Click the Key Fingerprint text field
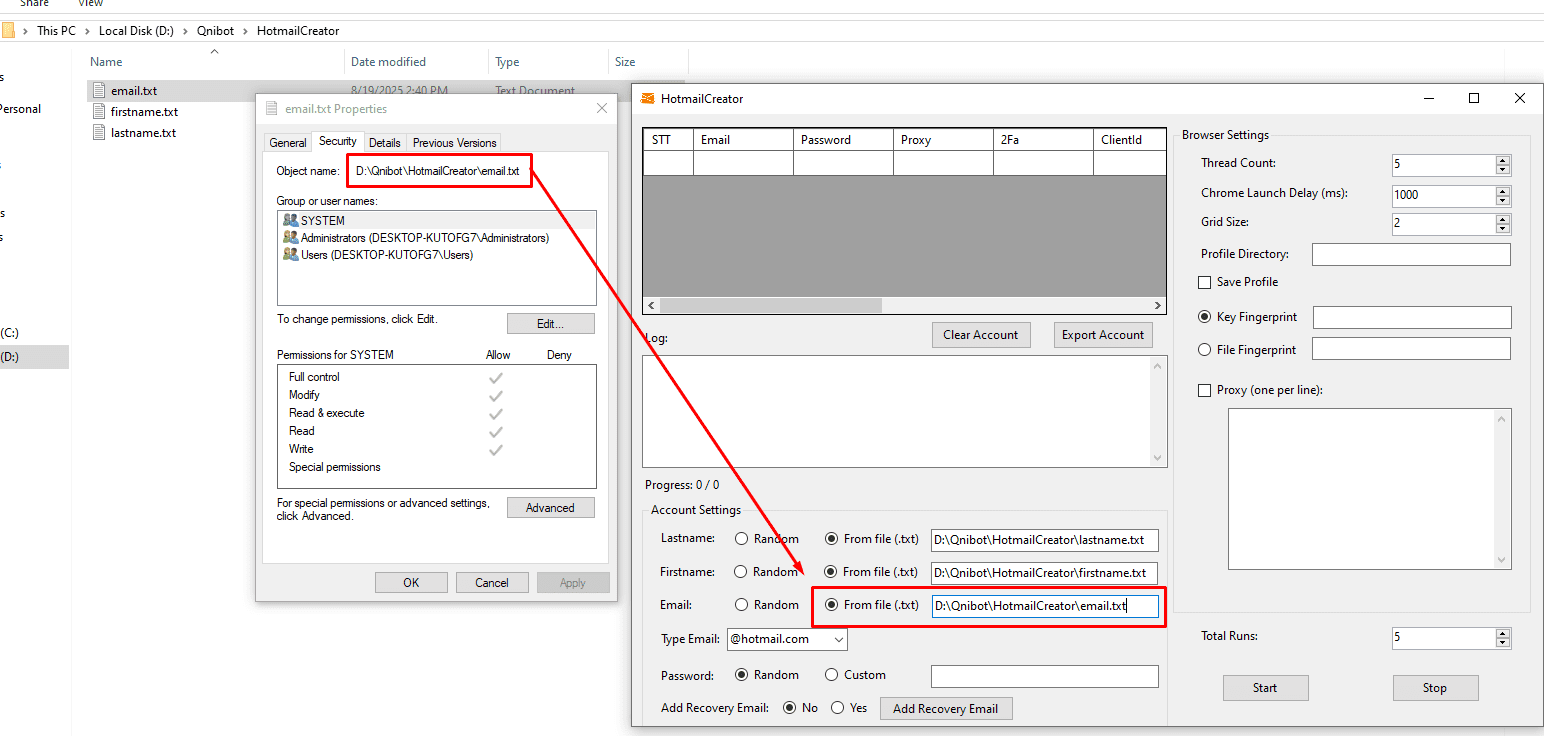The height and width of the screenshot is (736, 1544). (x=1412, y=318)
